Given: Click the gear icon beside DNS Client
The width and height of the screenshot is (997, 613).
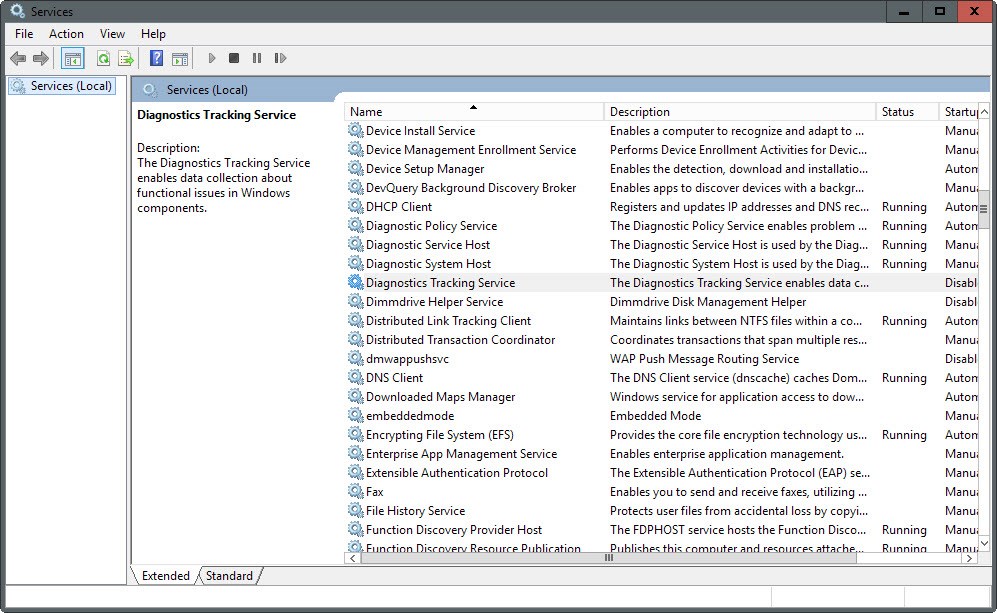Looking at the screenshot, I should click(355, 378).
